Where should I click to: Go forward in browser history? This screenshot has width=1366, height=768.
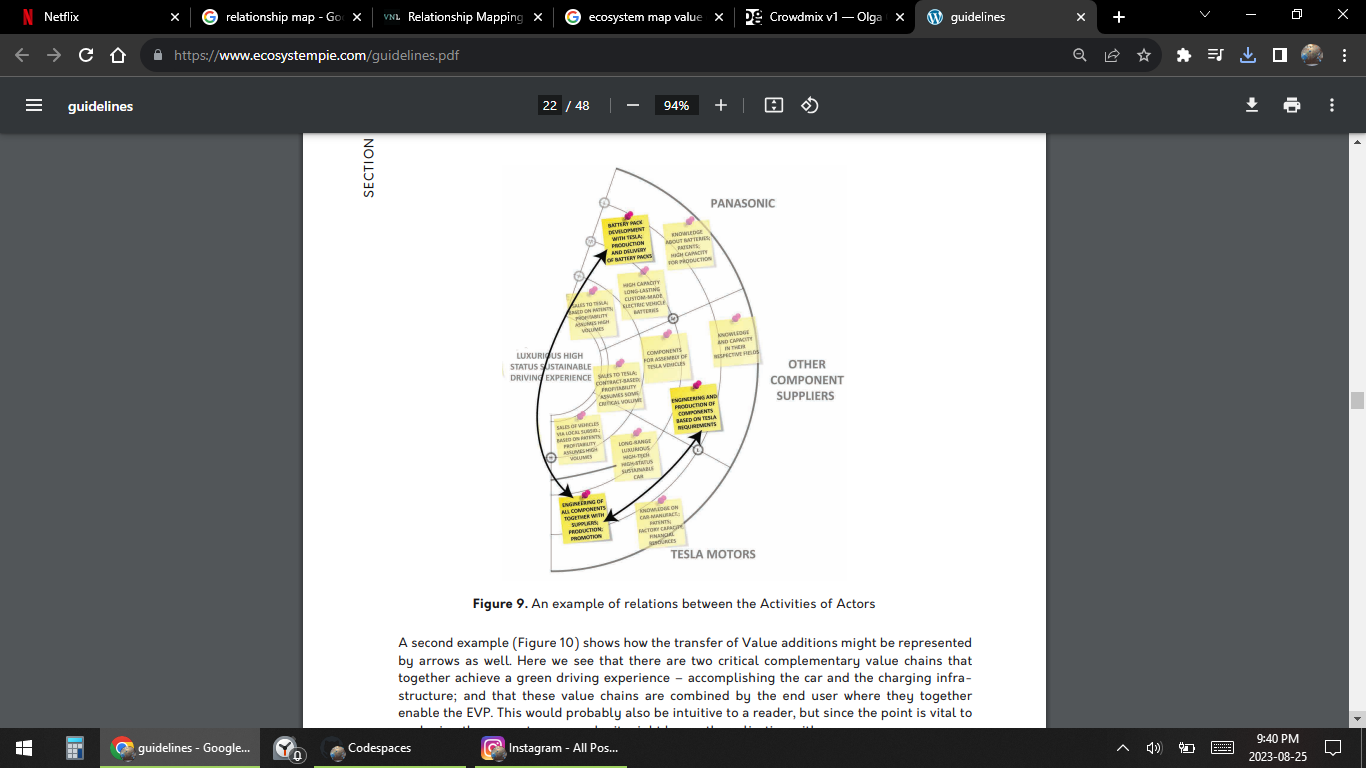[x=54, y=56]
